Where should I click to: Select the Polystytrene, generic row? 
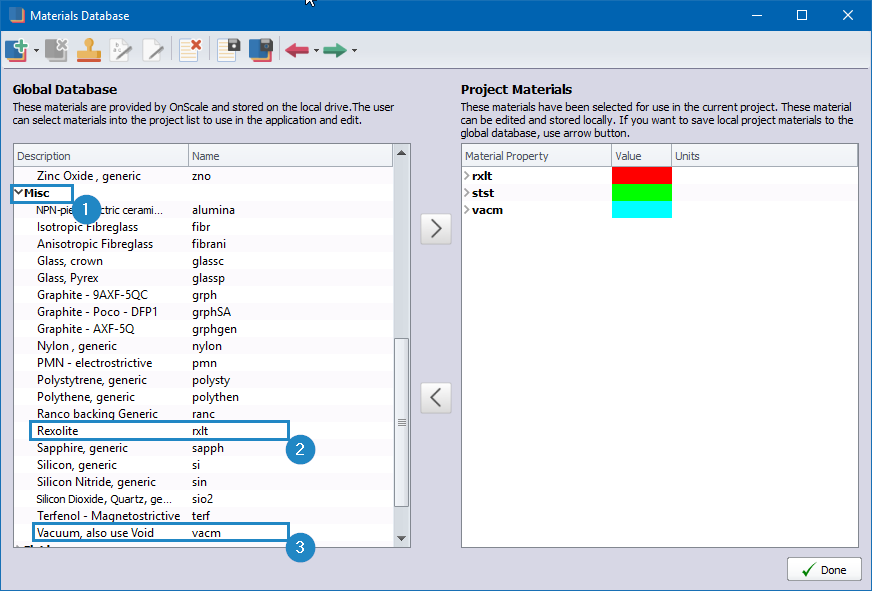(204, 380)
